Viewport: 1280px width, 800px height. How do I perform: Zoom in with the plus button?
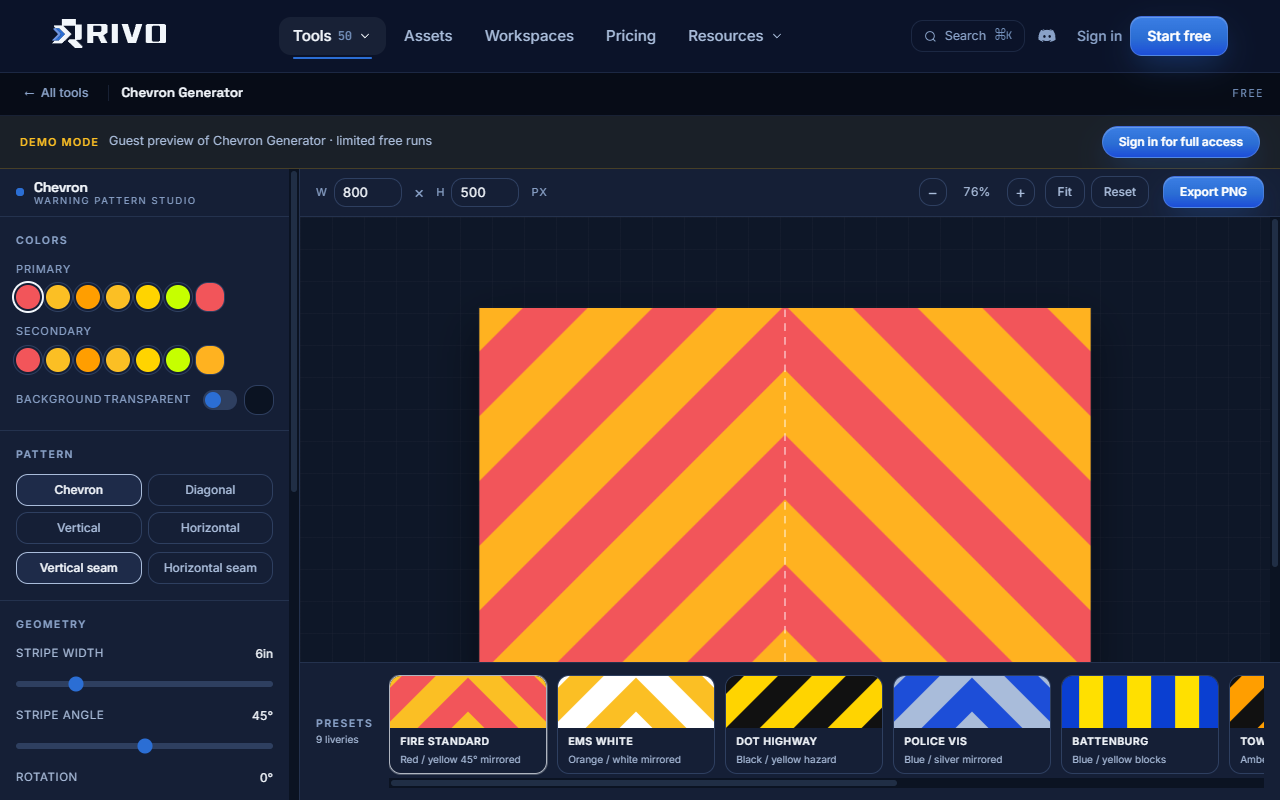(1020, 192)
